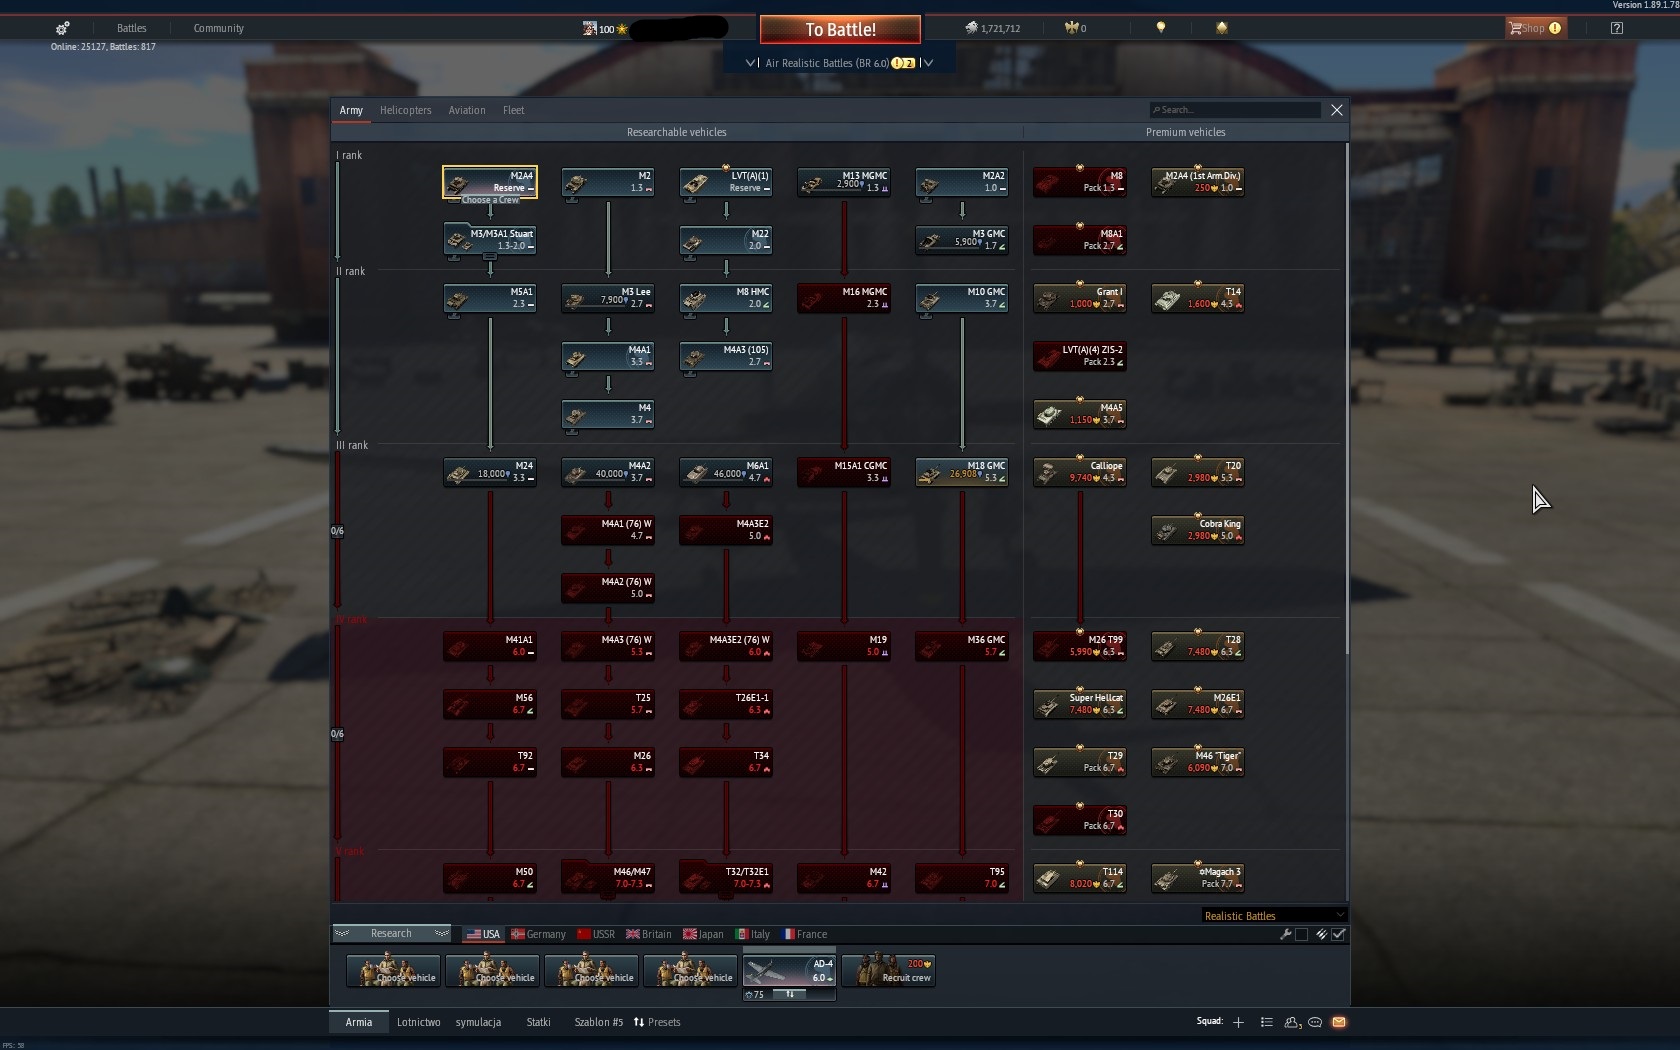
Task: Select the Britain nation tab
Action: click(x=649, y=934)
